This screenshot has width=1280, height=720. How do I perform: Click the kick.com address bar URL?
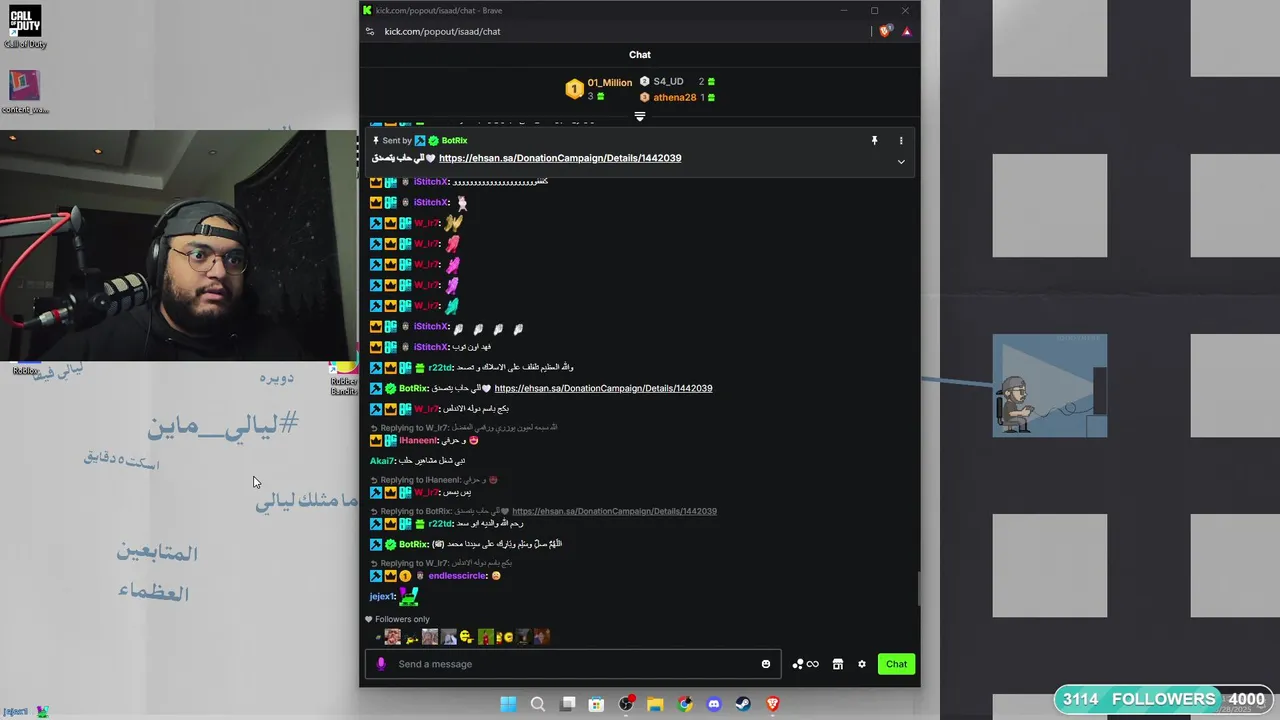(442, 31)
